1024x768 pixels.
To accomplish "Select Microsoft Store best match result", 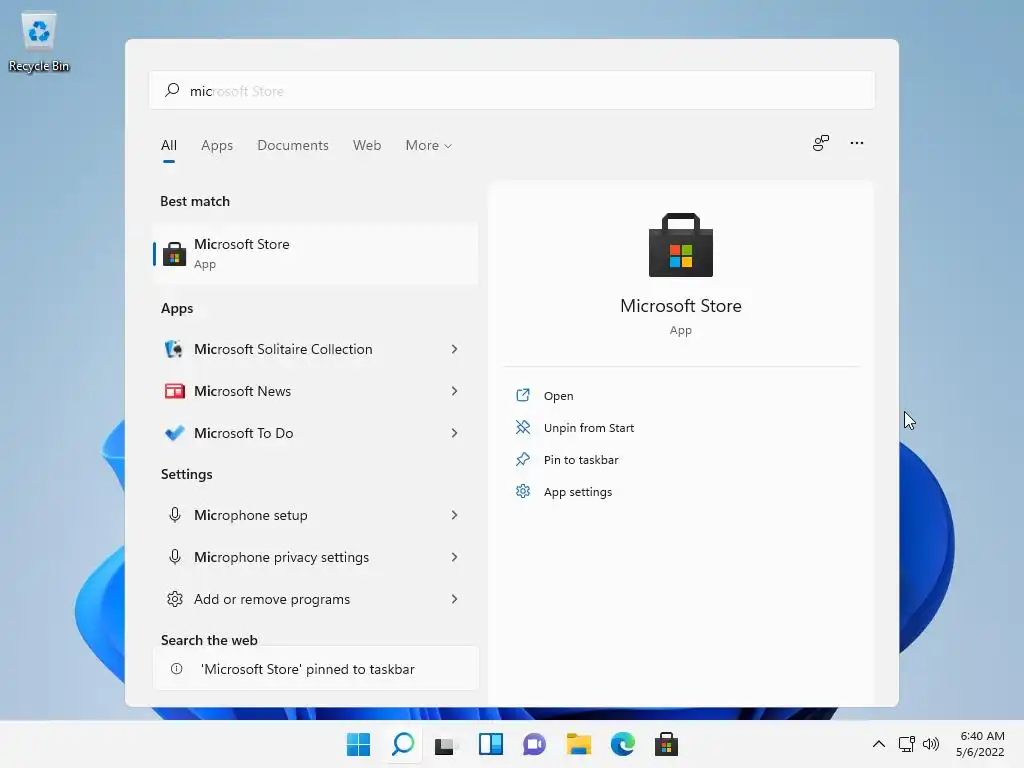I will (316, 253).
